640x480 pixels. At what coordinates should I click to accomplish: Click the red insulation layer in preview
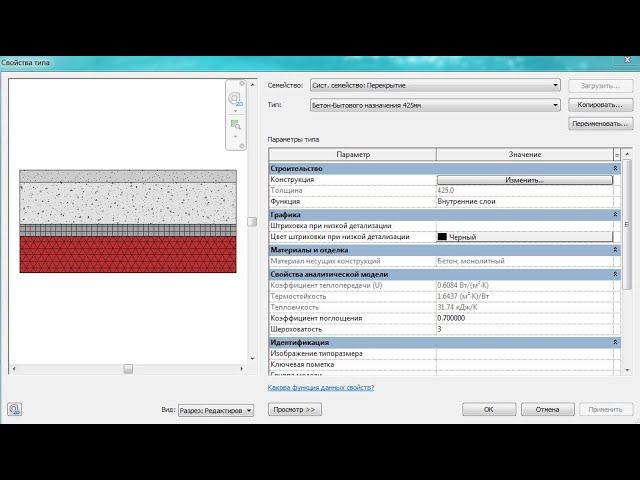tap(128, 254)
